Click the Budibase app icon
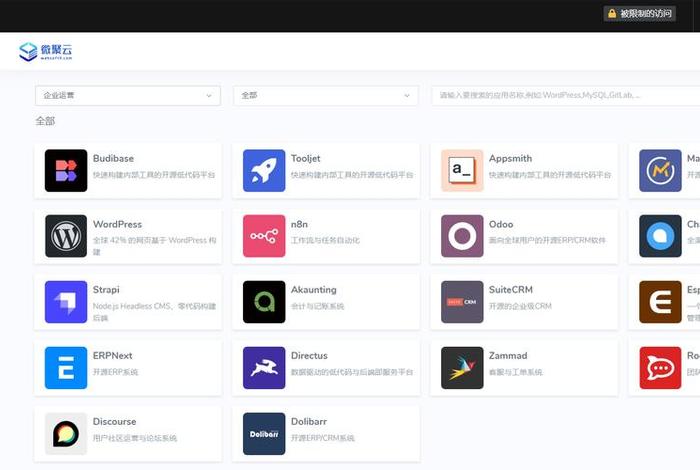 tap(66, 171)
